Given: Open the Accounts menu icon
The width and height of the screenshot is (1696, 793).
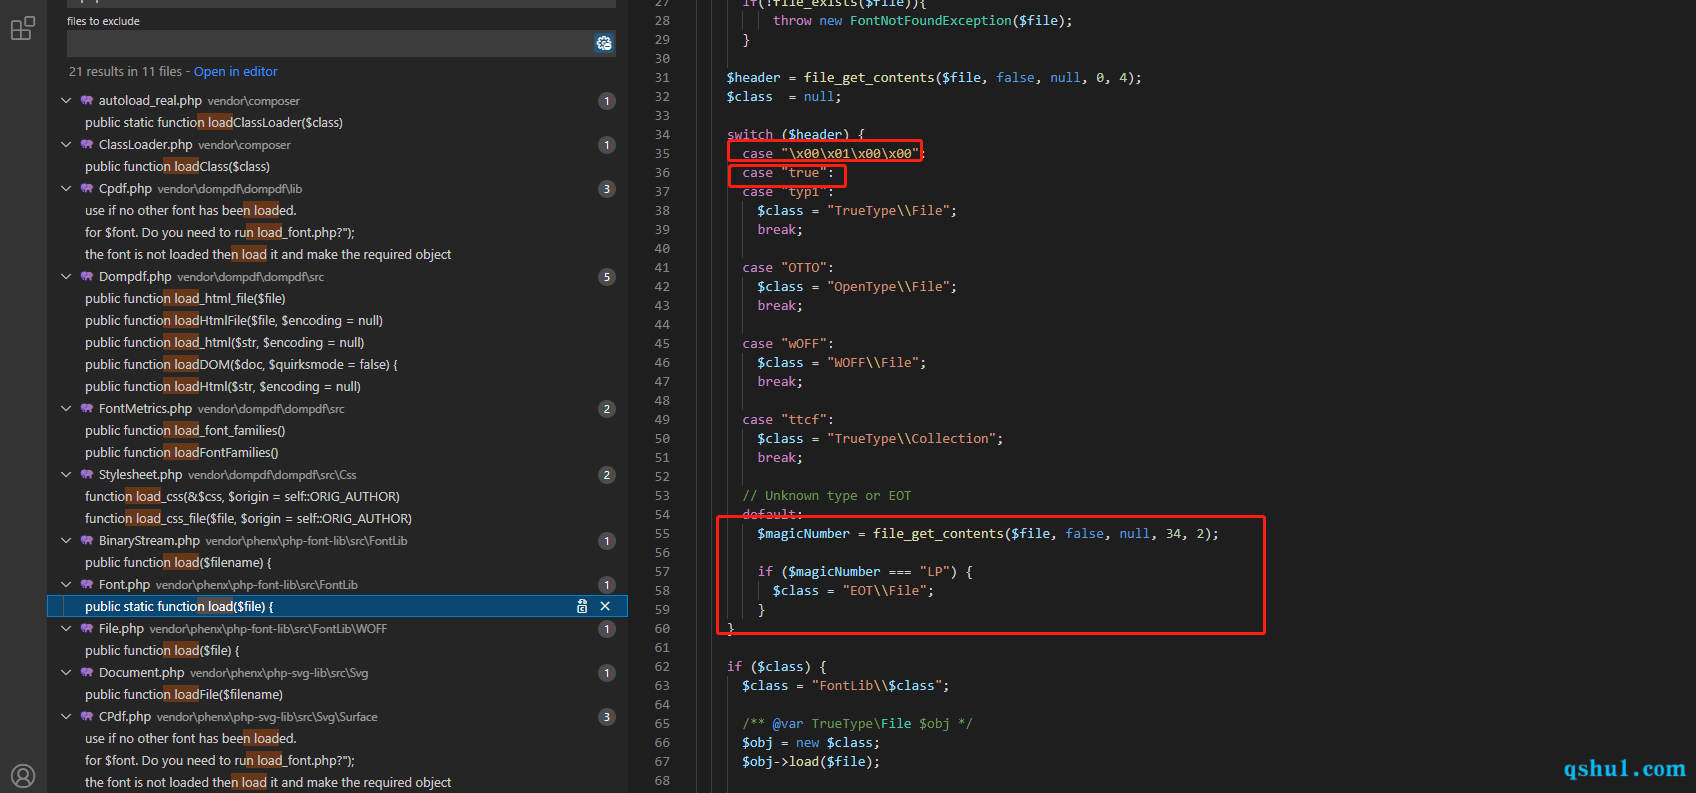Looking at the screenshot, I should point(22,776).
